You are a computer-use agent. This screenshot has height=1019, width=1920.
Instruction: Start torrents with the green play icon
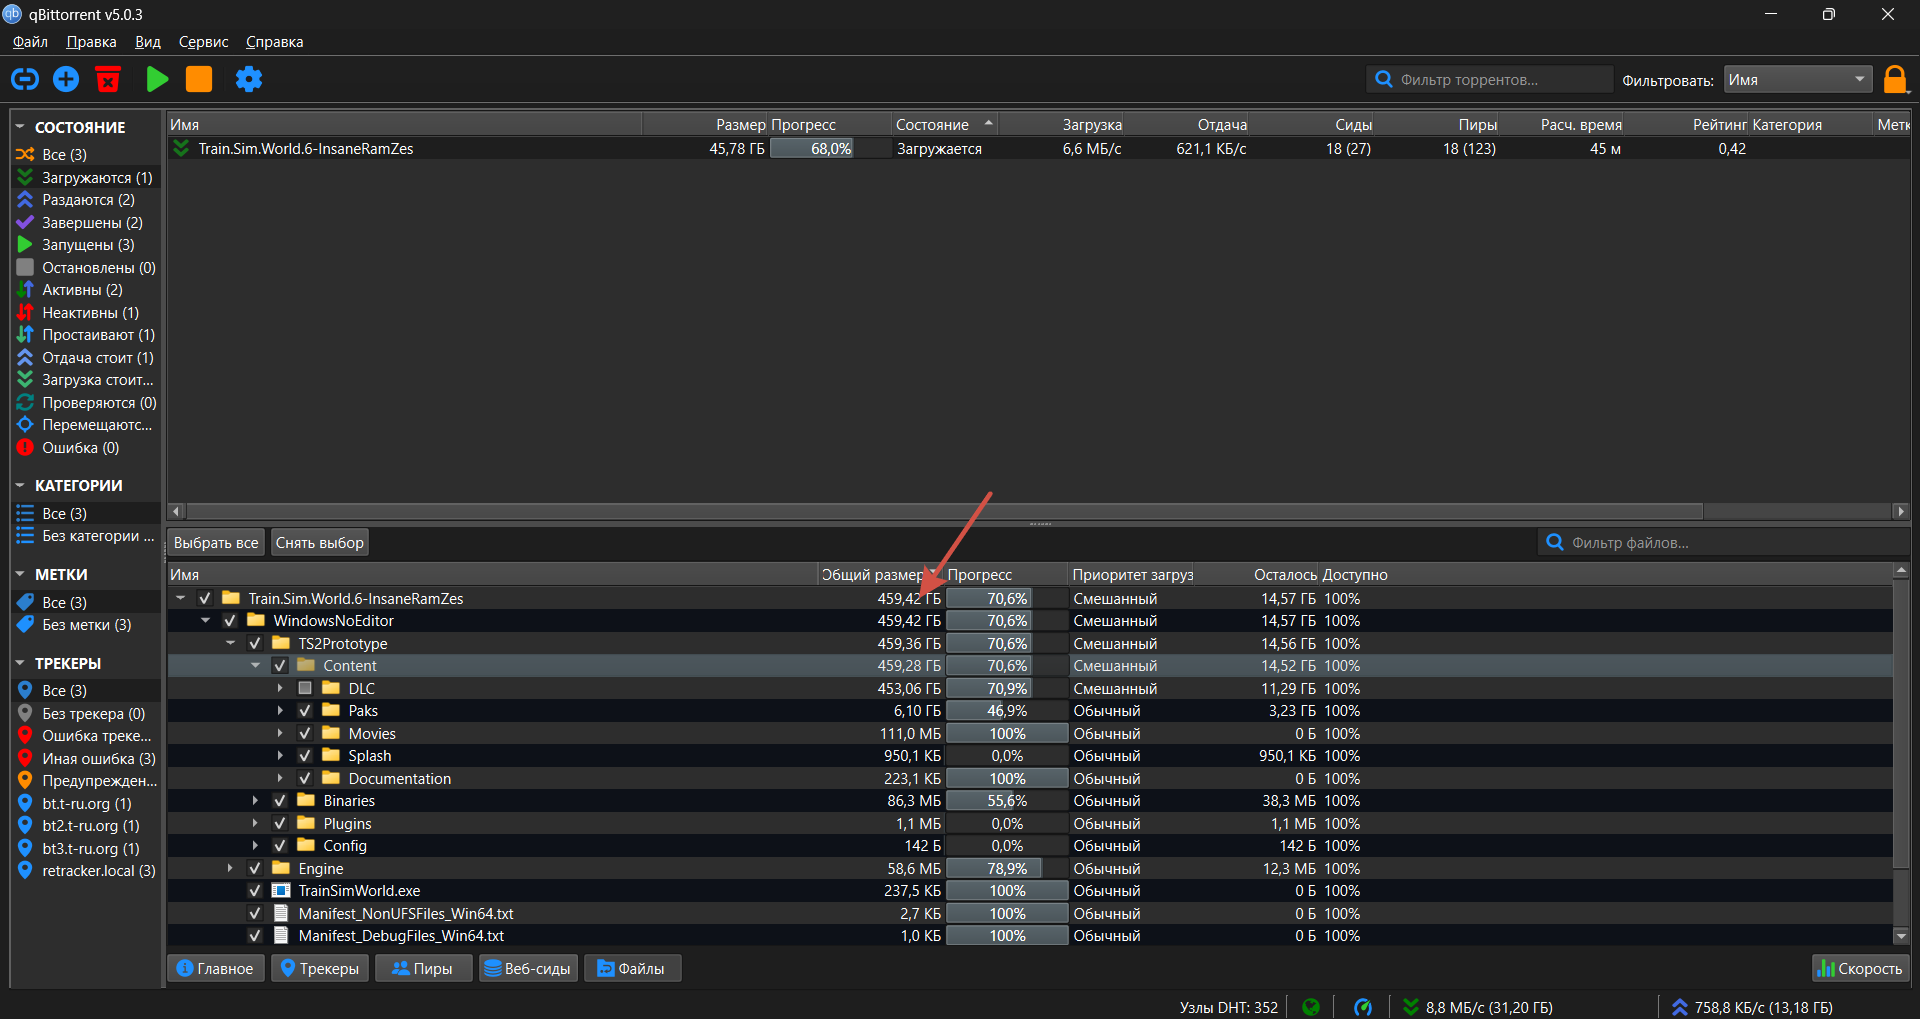[x=157, y=79]
